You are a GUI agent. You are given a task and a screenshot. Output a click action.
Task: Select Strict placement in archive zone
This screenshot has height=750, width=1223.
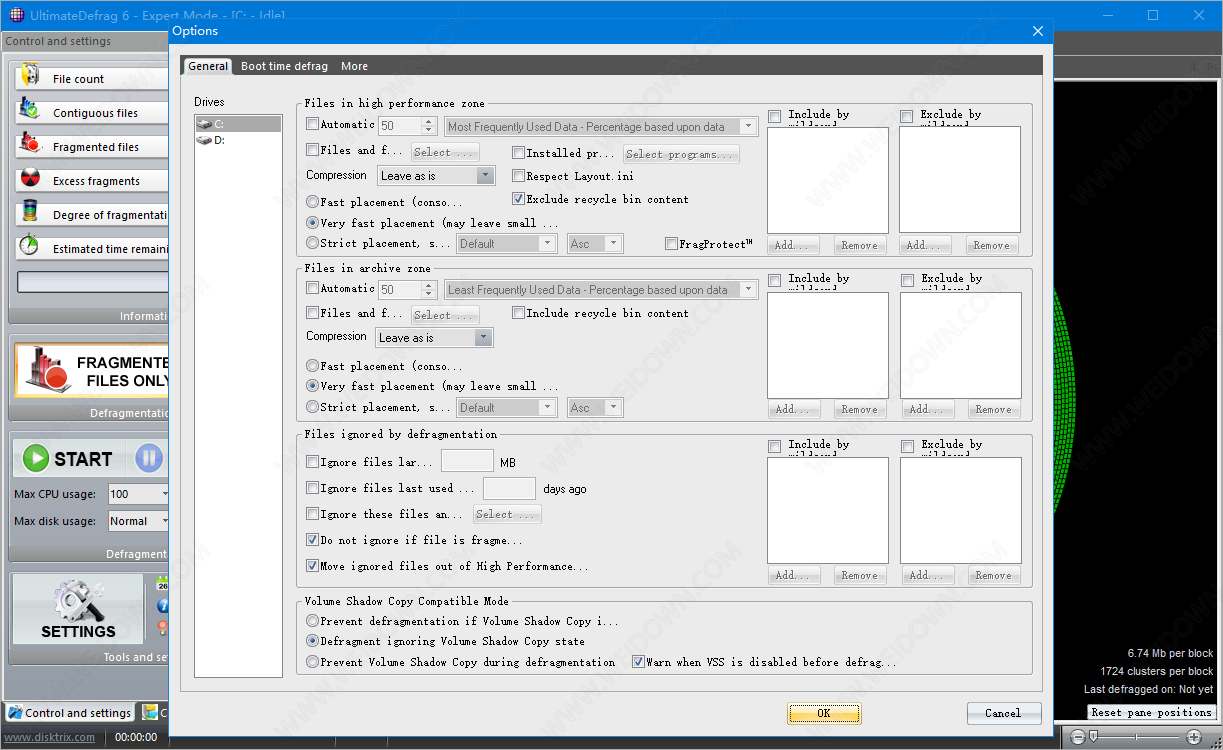[312, 407]
